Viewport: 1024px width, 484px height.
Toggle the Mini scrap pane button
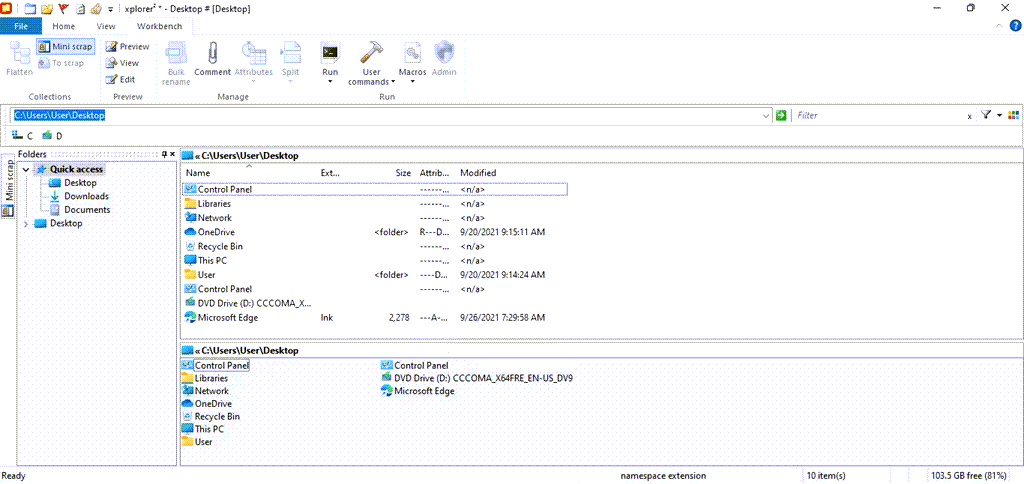pyautogui.click(x=66, y=46)
